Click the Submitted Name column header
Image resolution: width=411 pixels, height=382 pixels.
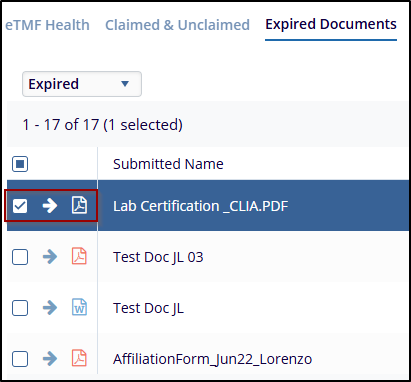(168, 164)
